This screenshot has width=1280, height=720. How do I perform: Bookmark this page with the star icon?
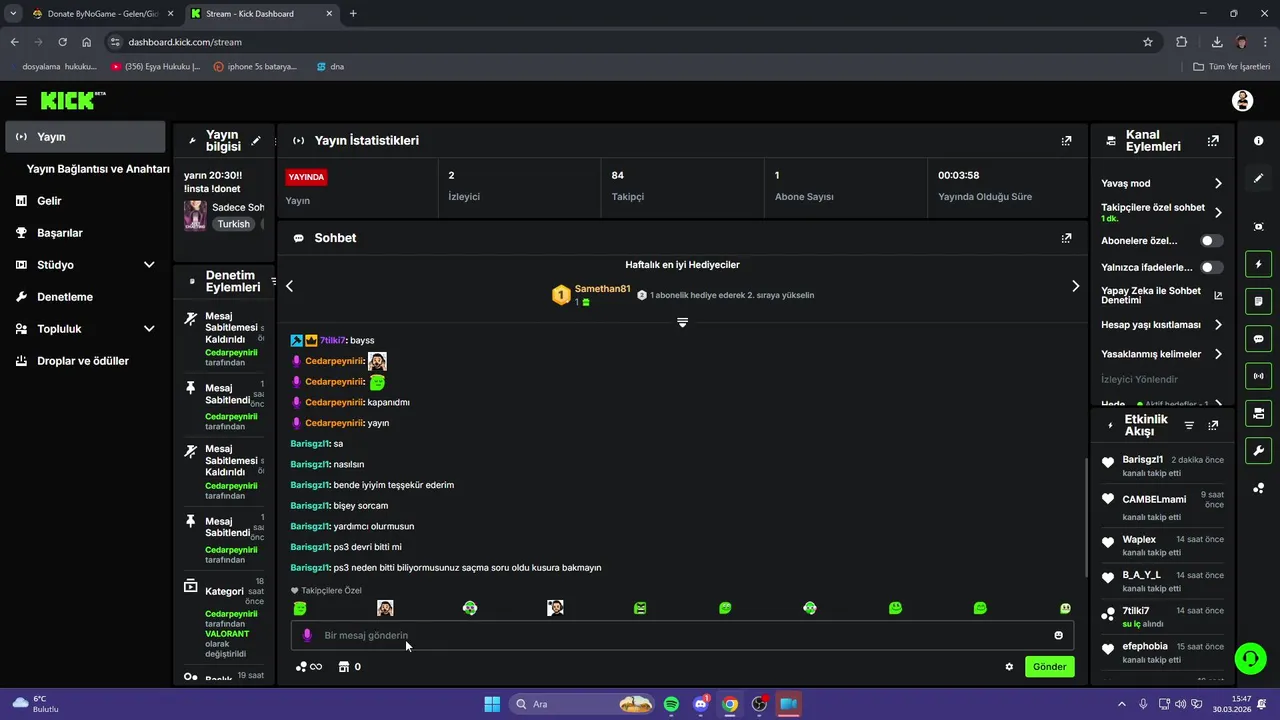1148,42
